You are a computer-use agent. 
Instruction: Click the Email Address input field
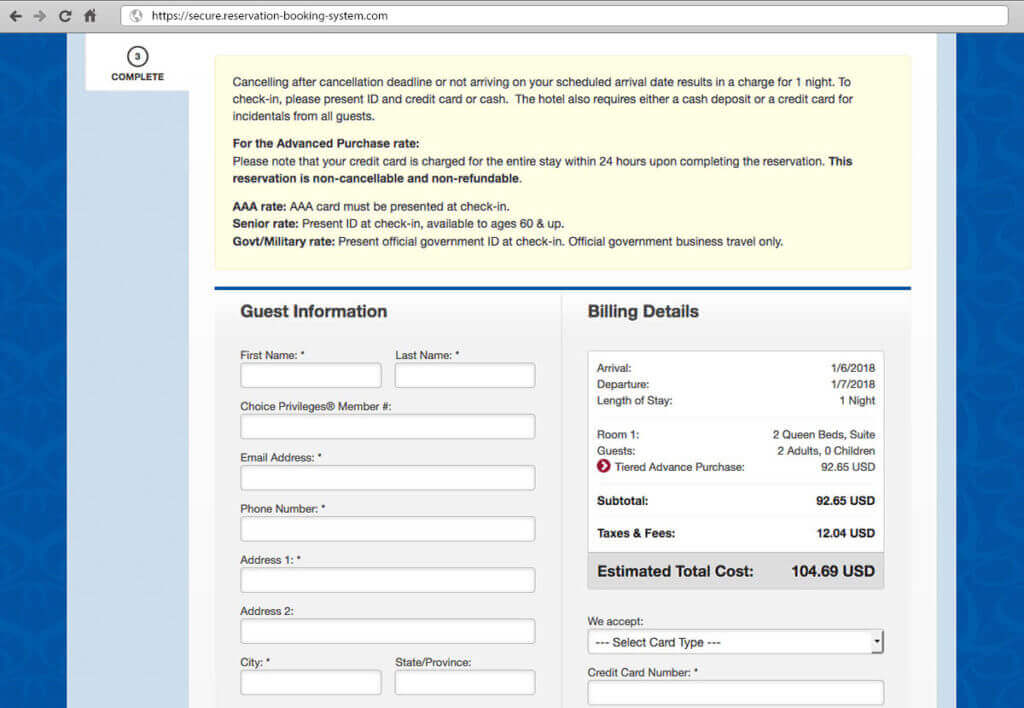[x=388, y=477]
